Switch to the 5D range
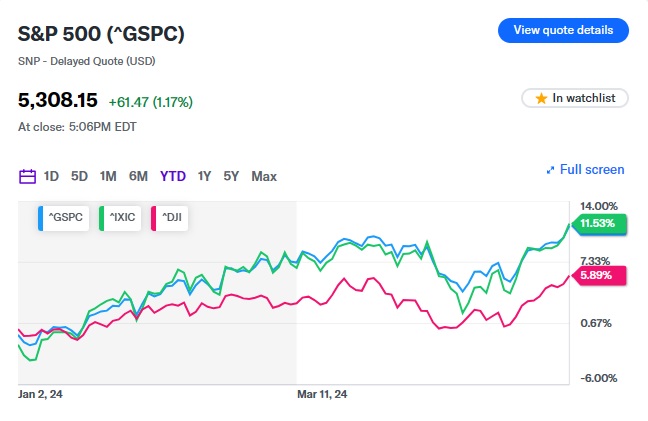This screenshot has width=648, height=421. point(79,176)
